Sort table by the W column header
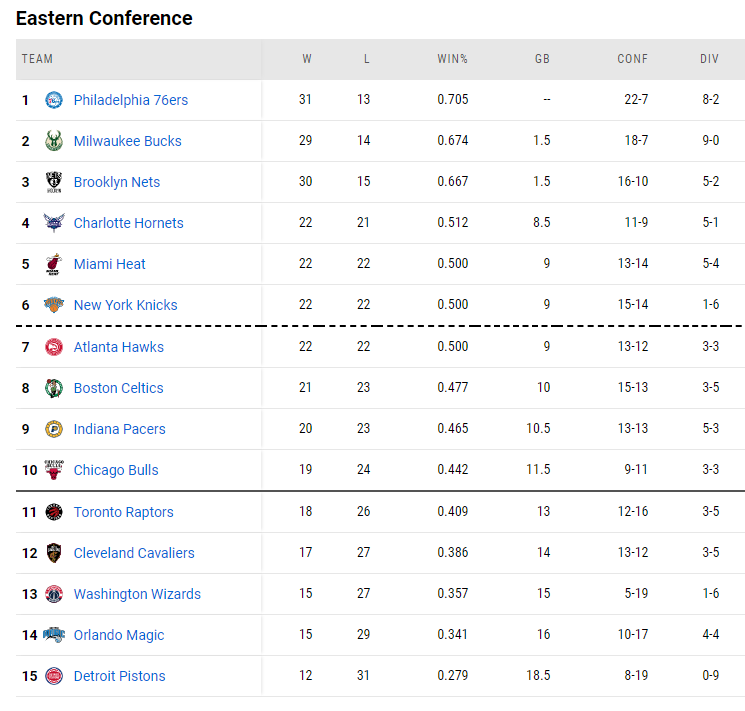745x711 pixels. (307, 59)
